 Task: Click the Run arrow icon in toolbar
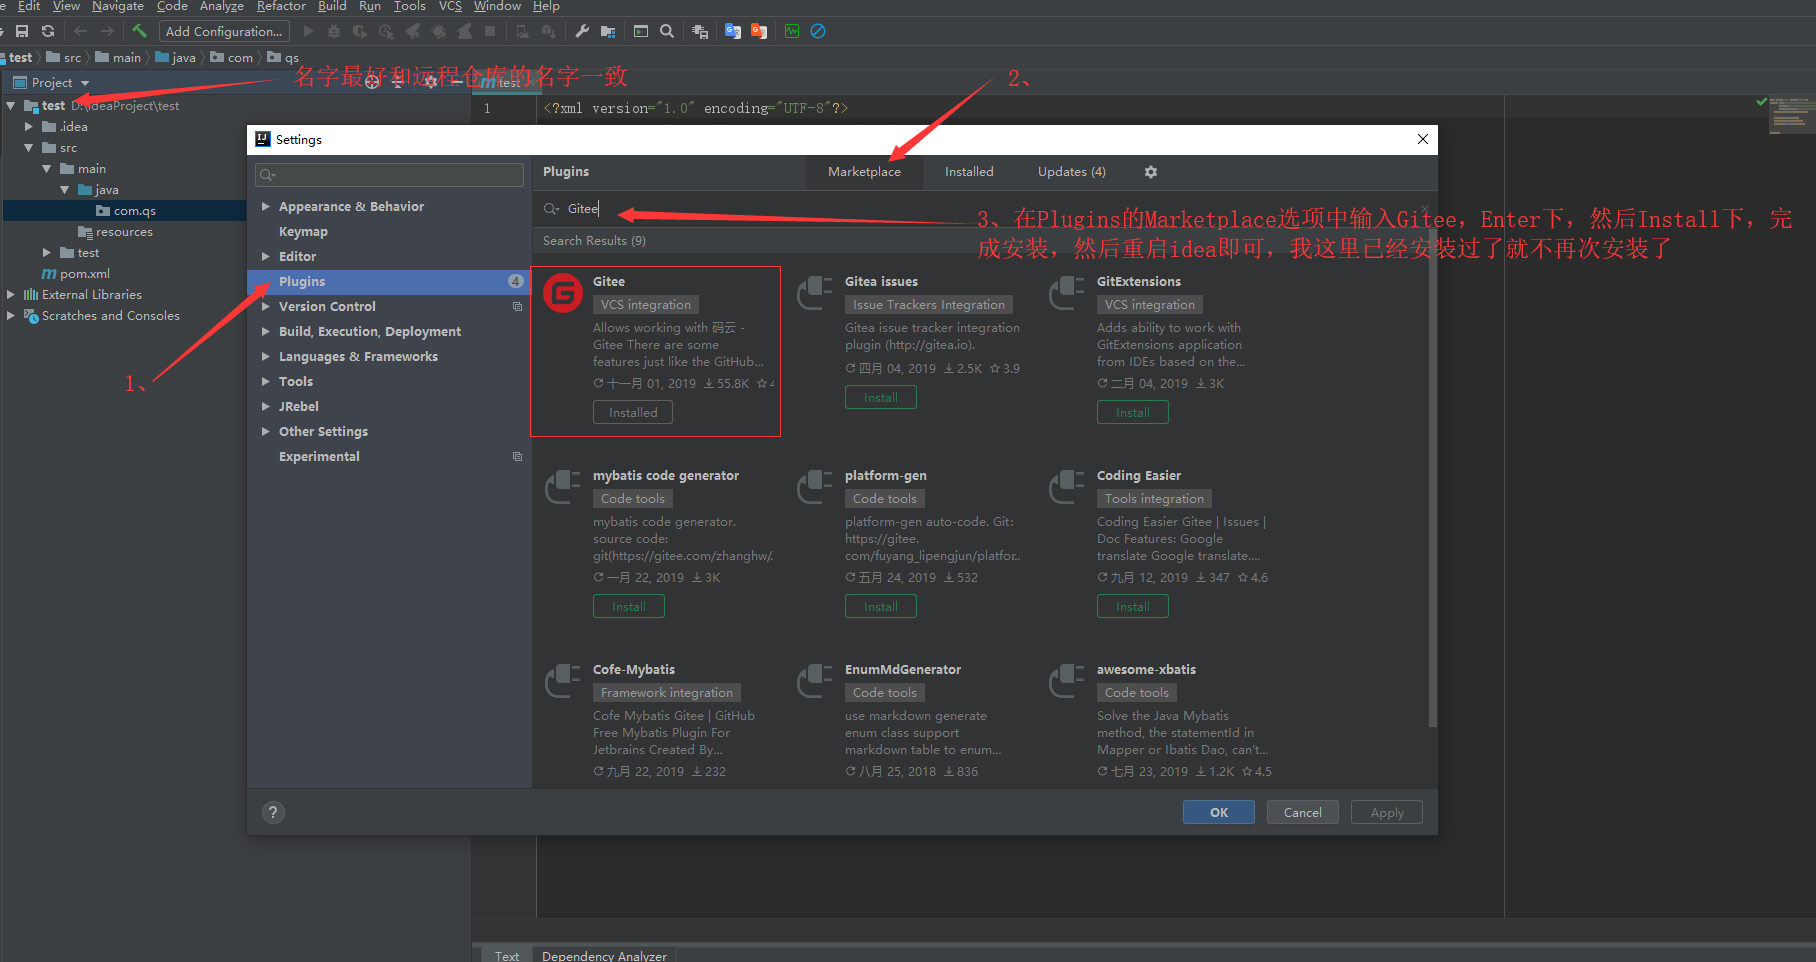tap(308, 31)
